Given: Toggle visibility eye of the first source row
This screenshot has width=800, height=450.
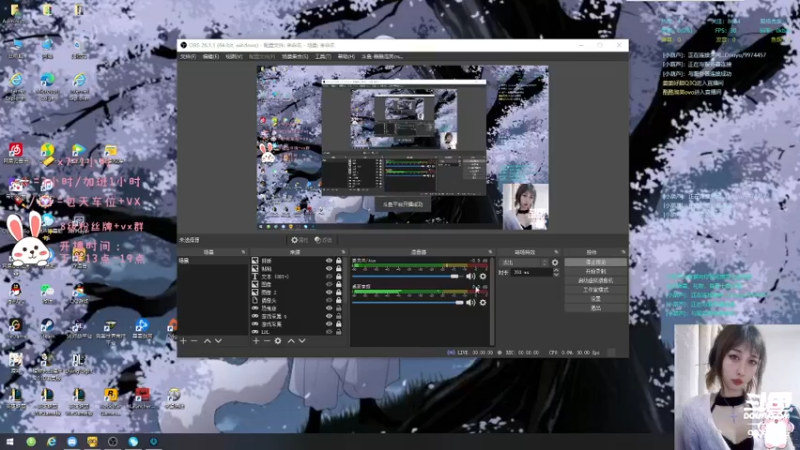Looking at the screenshot, I should [x=329, y=261].
